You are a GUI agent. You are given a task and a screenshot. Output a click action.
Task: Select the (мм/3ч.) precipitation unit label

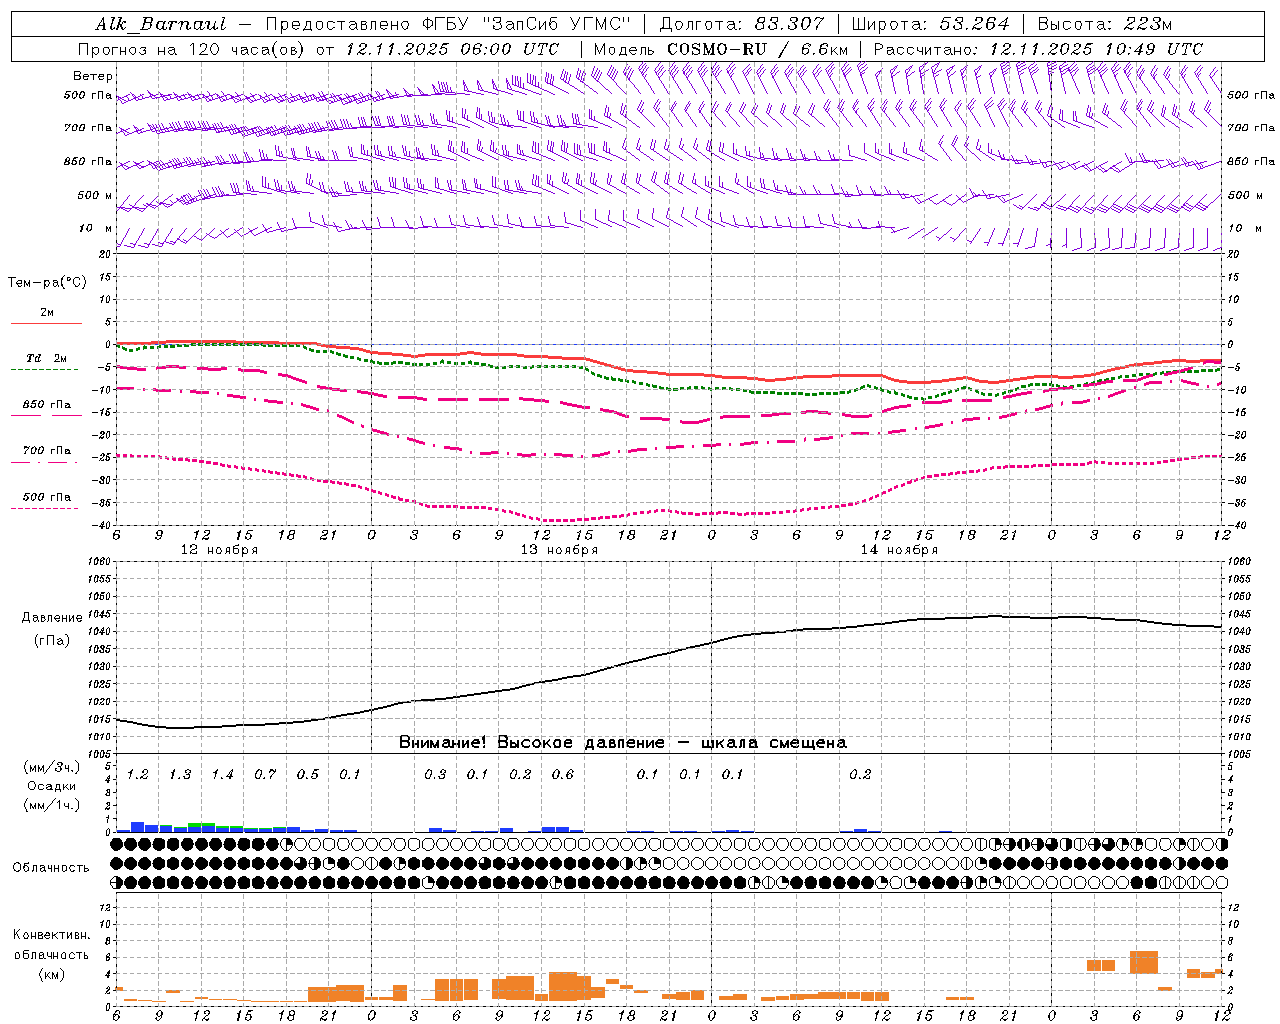[52, 768]
